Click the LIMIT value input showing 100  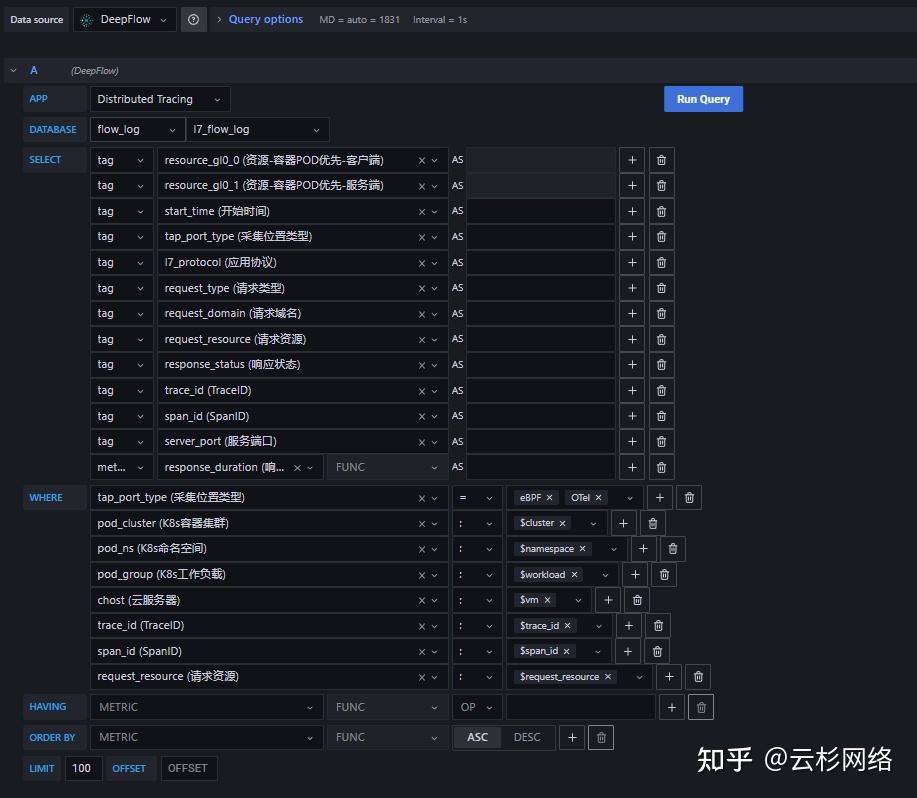coord(83,768)
